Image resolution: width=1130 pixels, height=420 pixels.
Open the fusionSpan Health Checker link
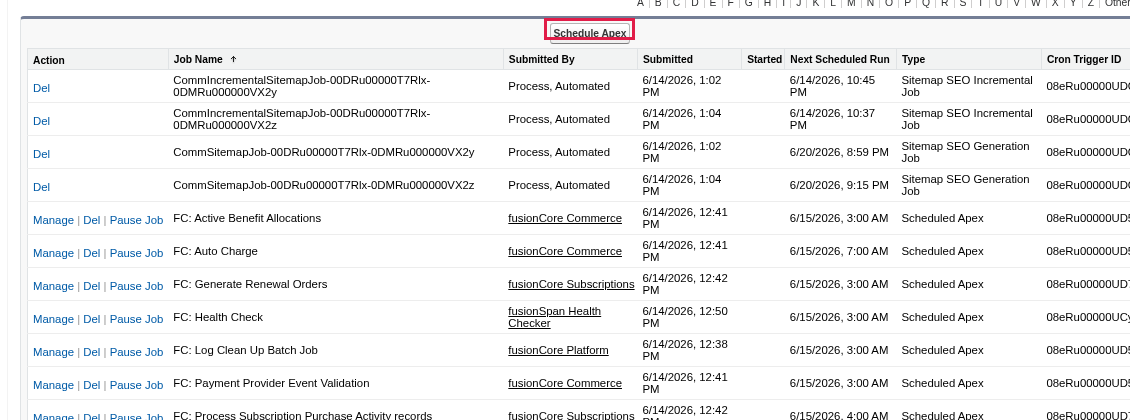click(554, 318)
